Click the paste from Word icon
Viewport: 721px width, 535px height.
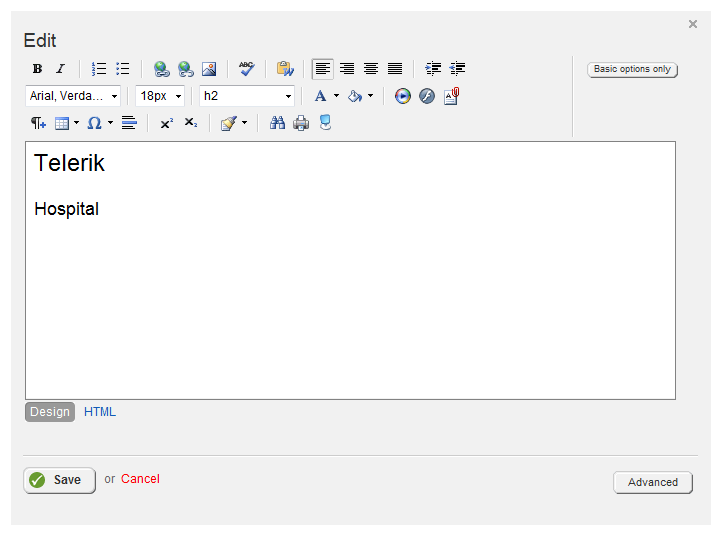pos(285,69)
